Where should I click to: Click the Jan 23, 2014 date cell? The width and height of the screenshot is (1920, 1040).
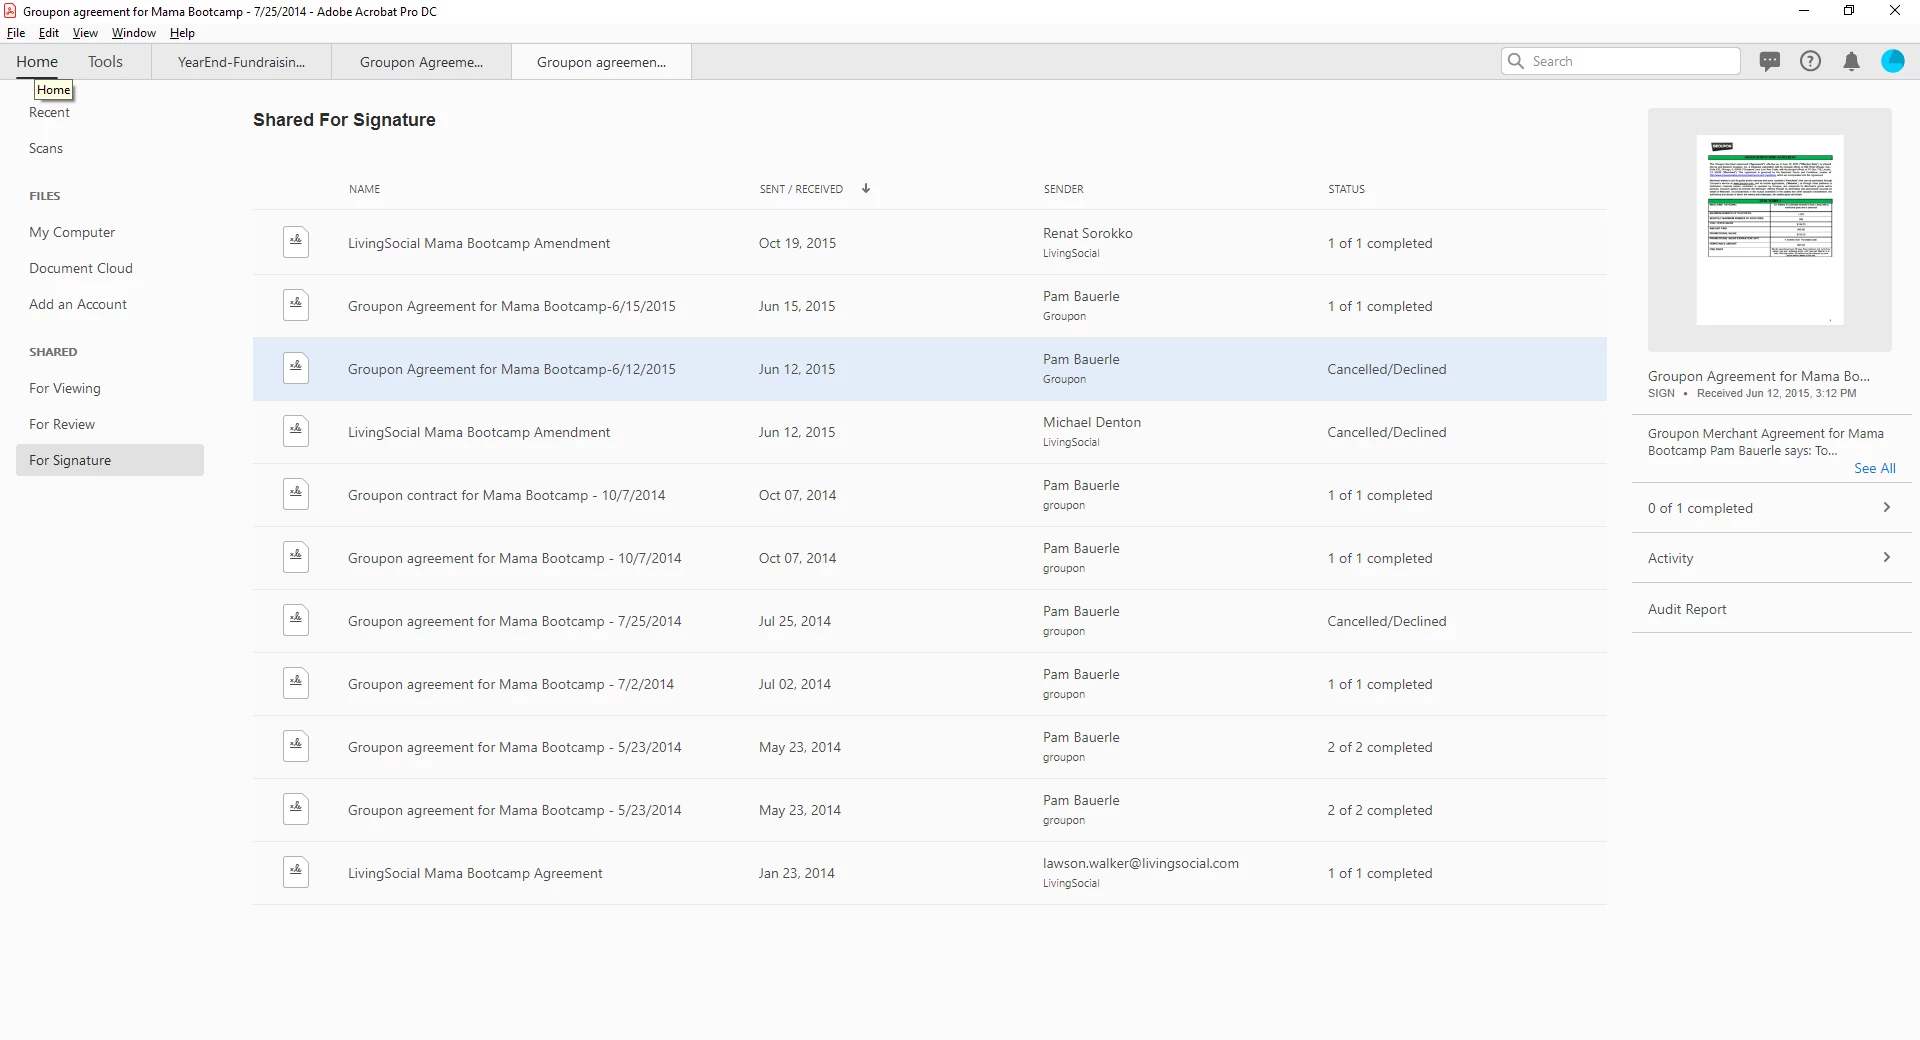[797, 873]
